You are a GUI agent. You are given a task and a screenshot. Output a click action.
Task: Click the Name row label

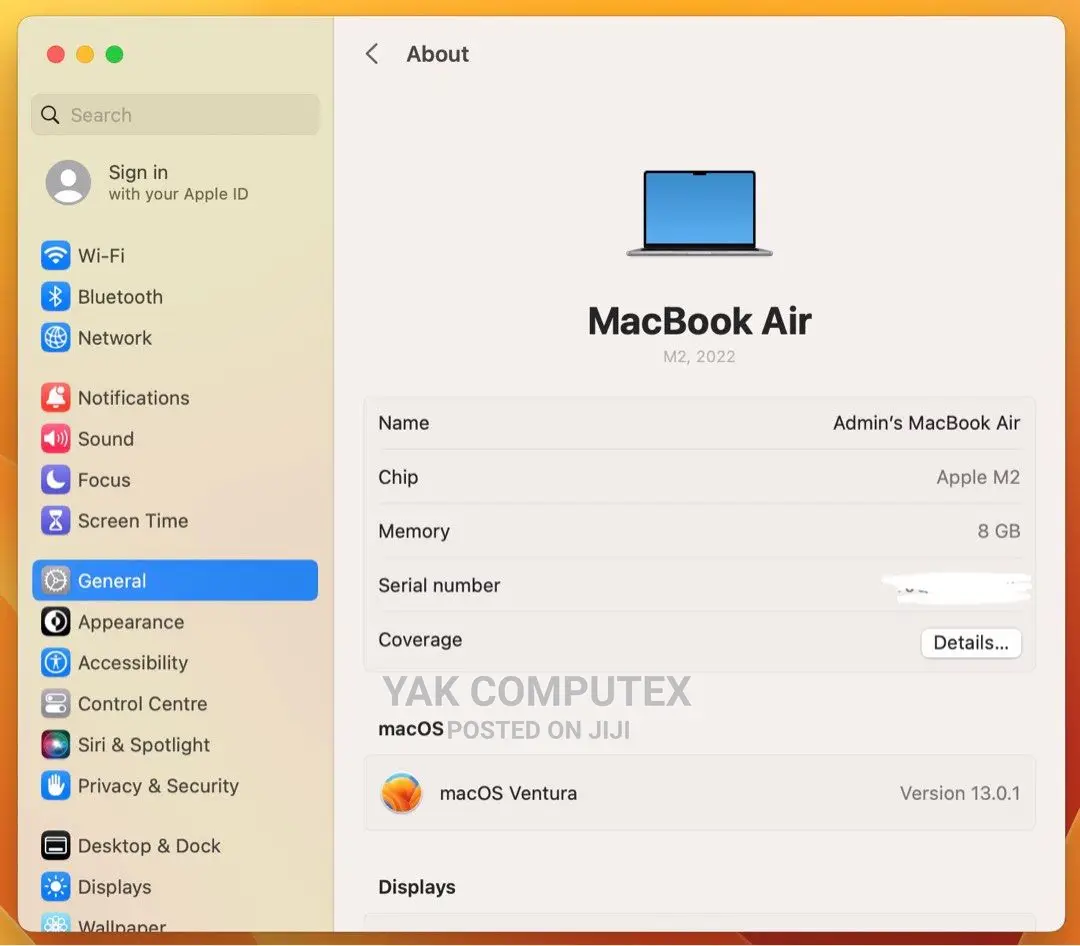click(x=404, y=423)
